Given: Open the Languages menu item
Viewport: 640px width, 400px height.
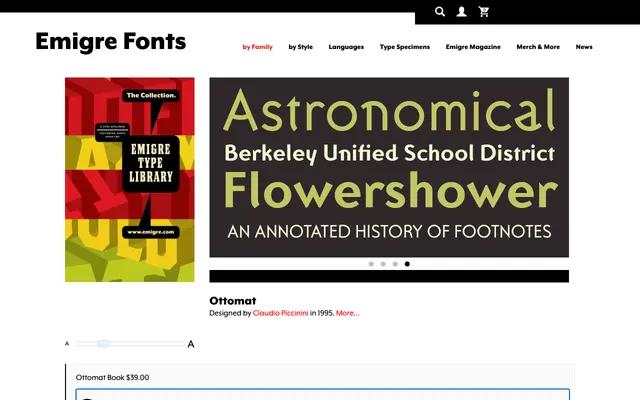Looking at the screenshot, I should coord(346,47).
